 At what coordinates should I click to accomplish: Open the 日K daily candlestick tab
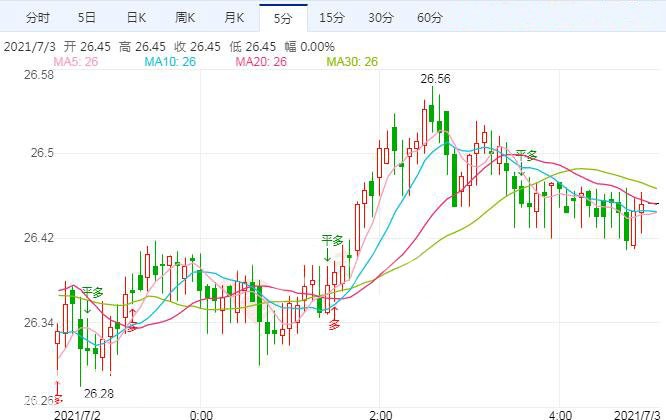point(136,18)
